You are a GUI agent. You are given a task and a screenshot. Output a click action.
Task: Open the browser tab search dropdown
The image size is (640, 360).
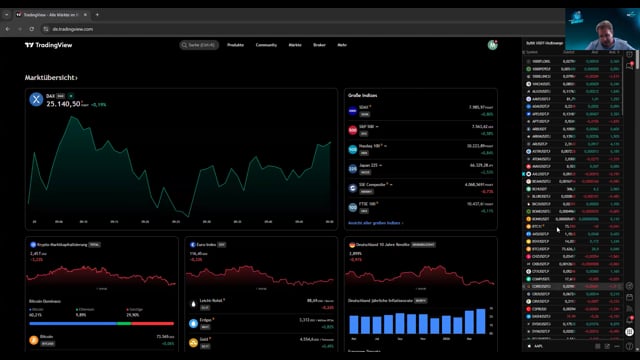pos(7,15)
